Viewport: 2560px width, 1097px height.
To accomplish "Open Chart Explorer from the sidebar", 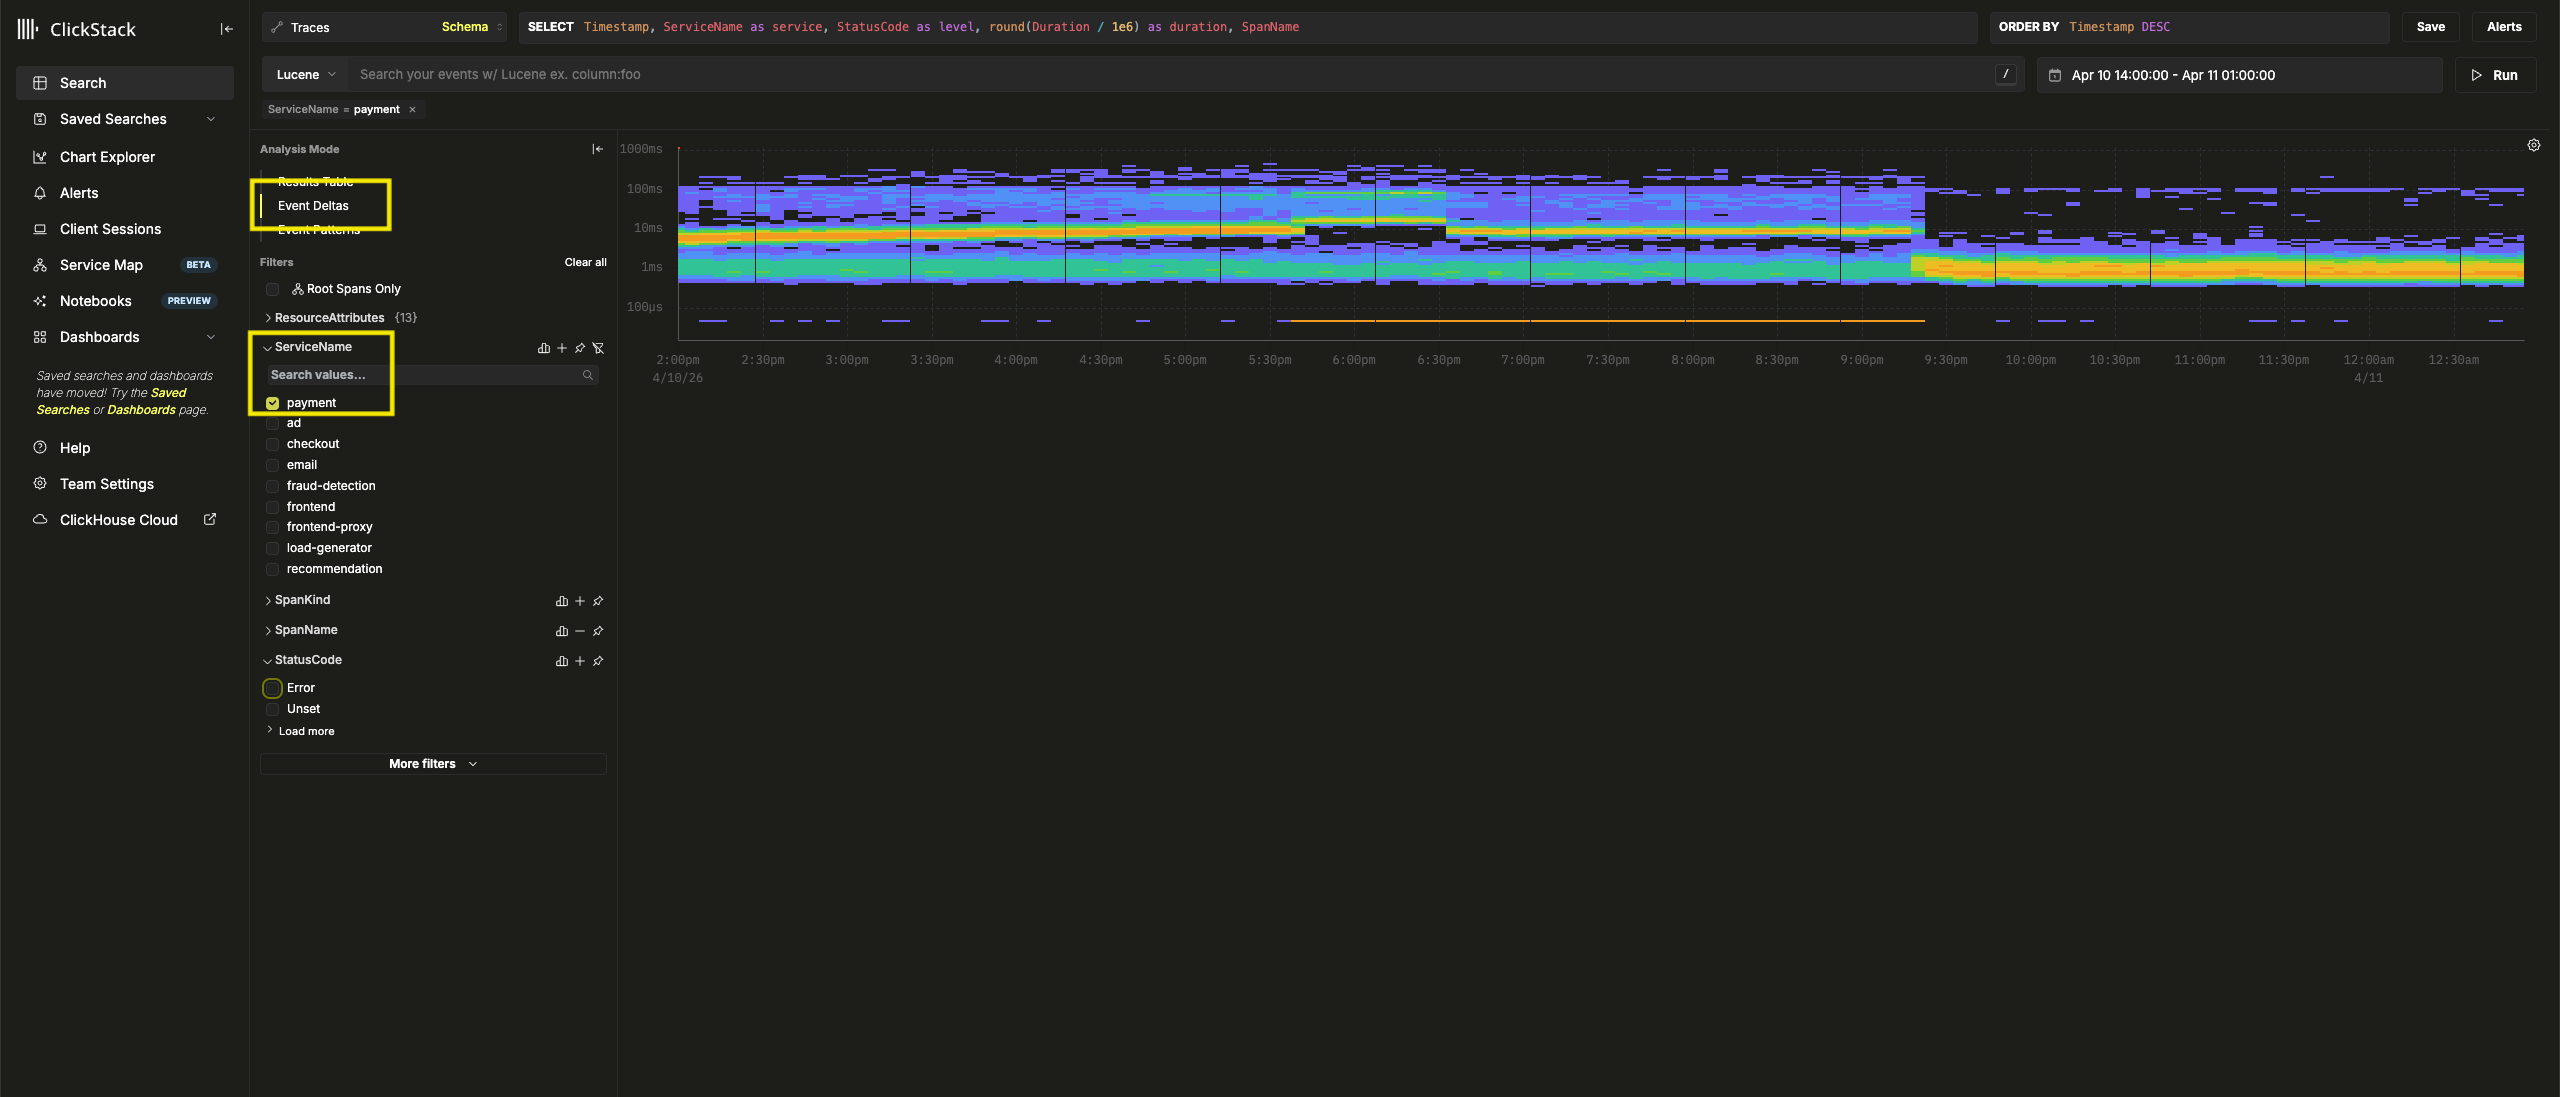I will [x=107, y=157].
